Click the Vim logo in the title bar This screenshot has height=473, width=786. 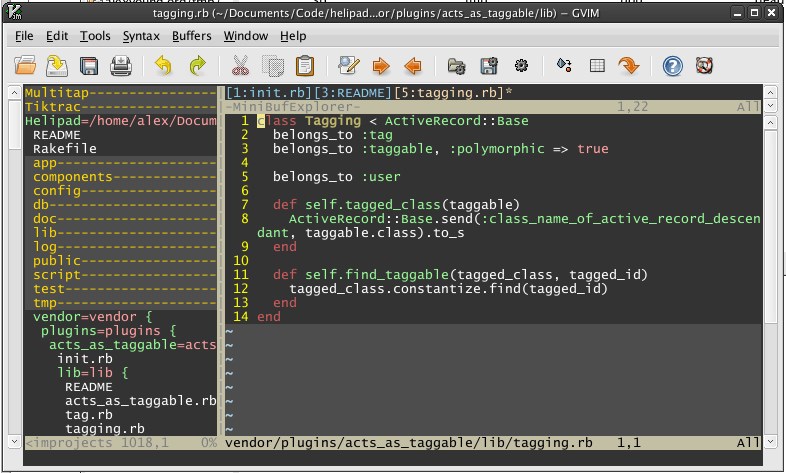click(15, 12)
